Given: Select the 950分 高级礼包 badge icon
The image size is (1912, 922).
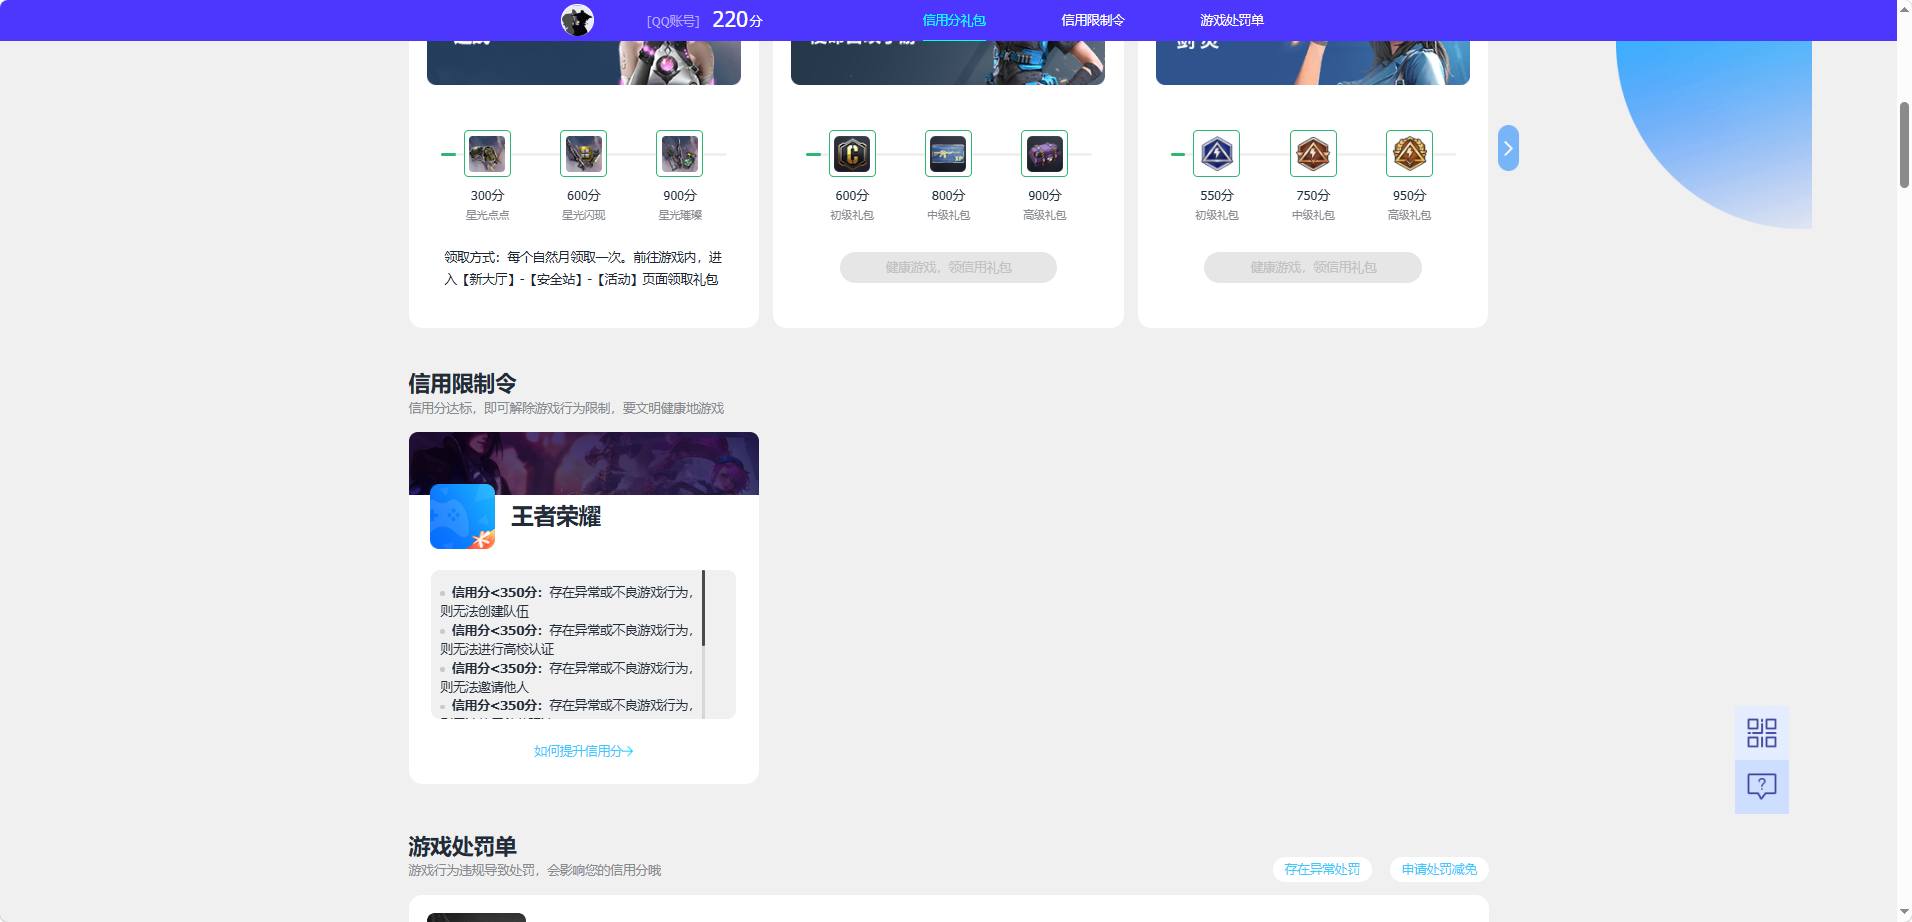Looking at the screenshot, I should click(x=1409, y=154).
